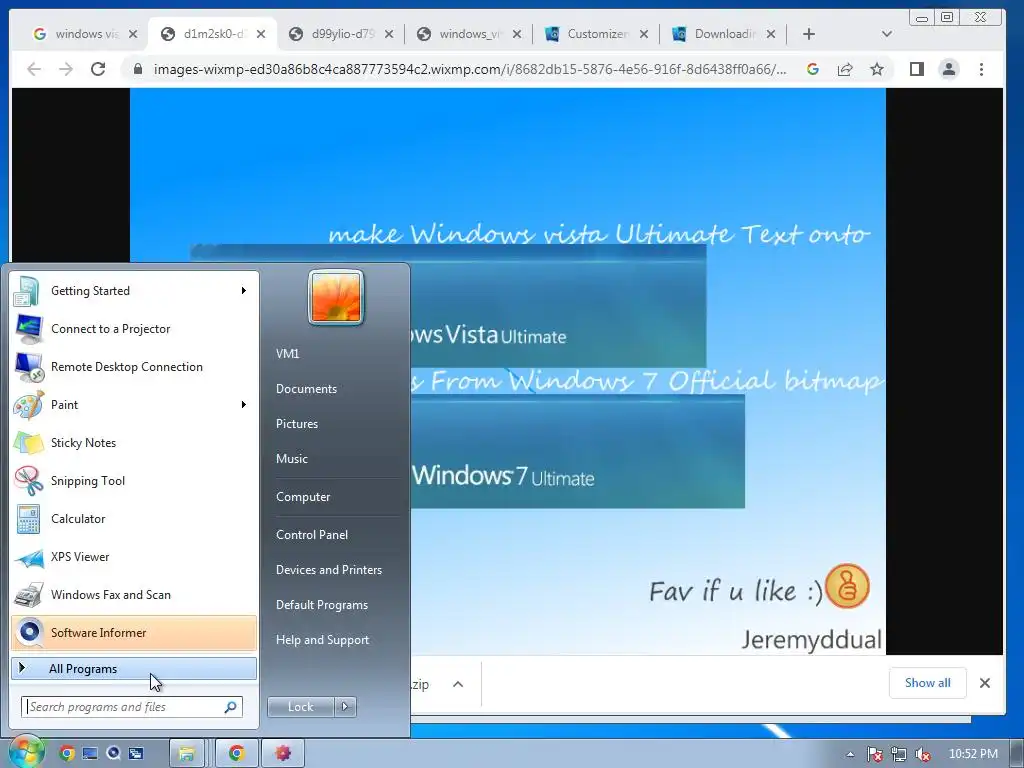Viewport: 1024px width, 768px height.
Task: Open Remote Desktop Connection
Action: [x=134, y=366]
